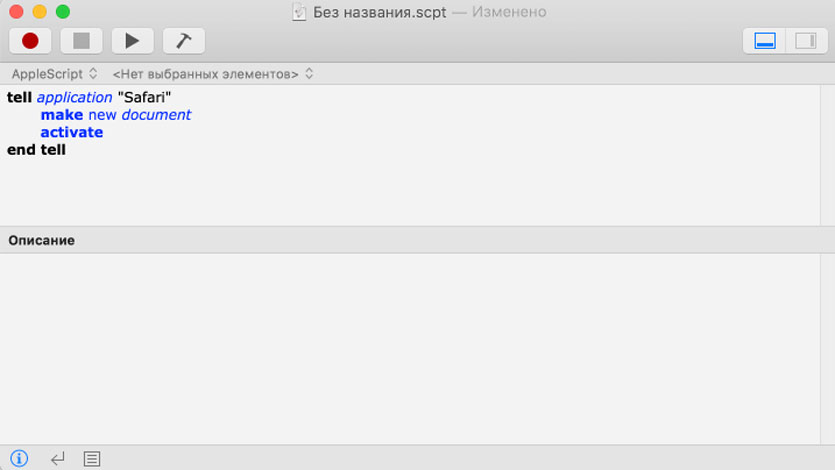Click the «Описание» pane header
The image size is (835, 470).
click(x=42, y=240)
